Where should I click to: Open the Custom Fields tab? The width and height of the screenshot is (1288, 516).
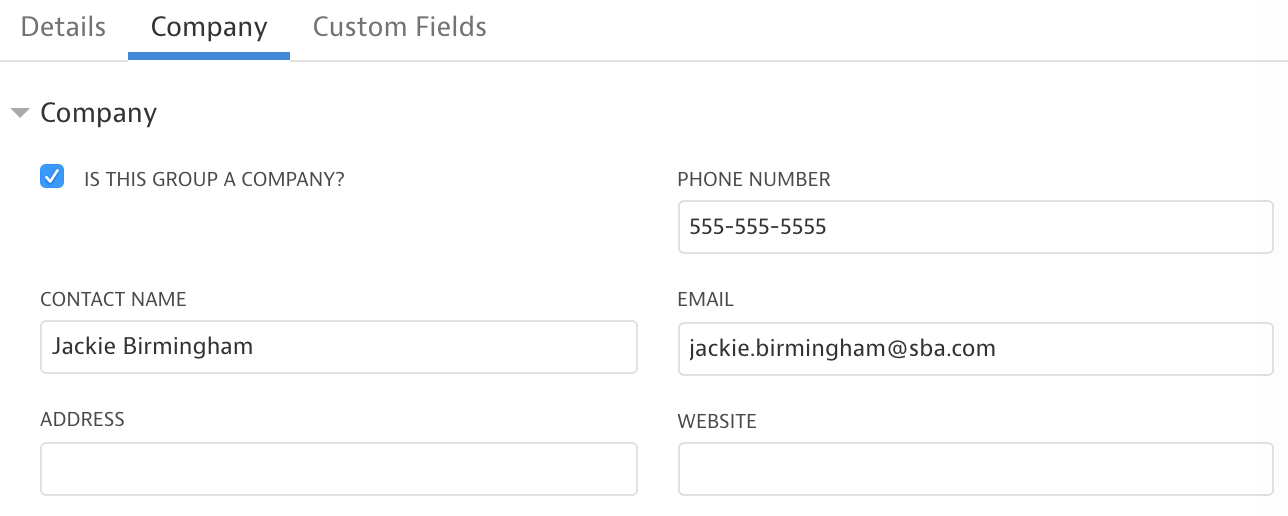tap(399, 27)
